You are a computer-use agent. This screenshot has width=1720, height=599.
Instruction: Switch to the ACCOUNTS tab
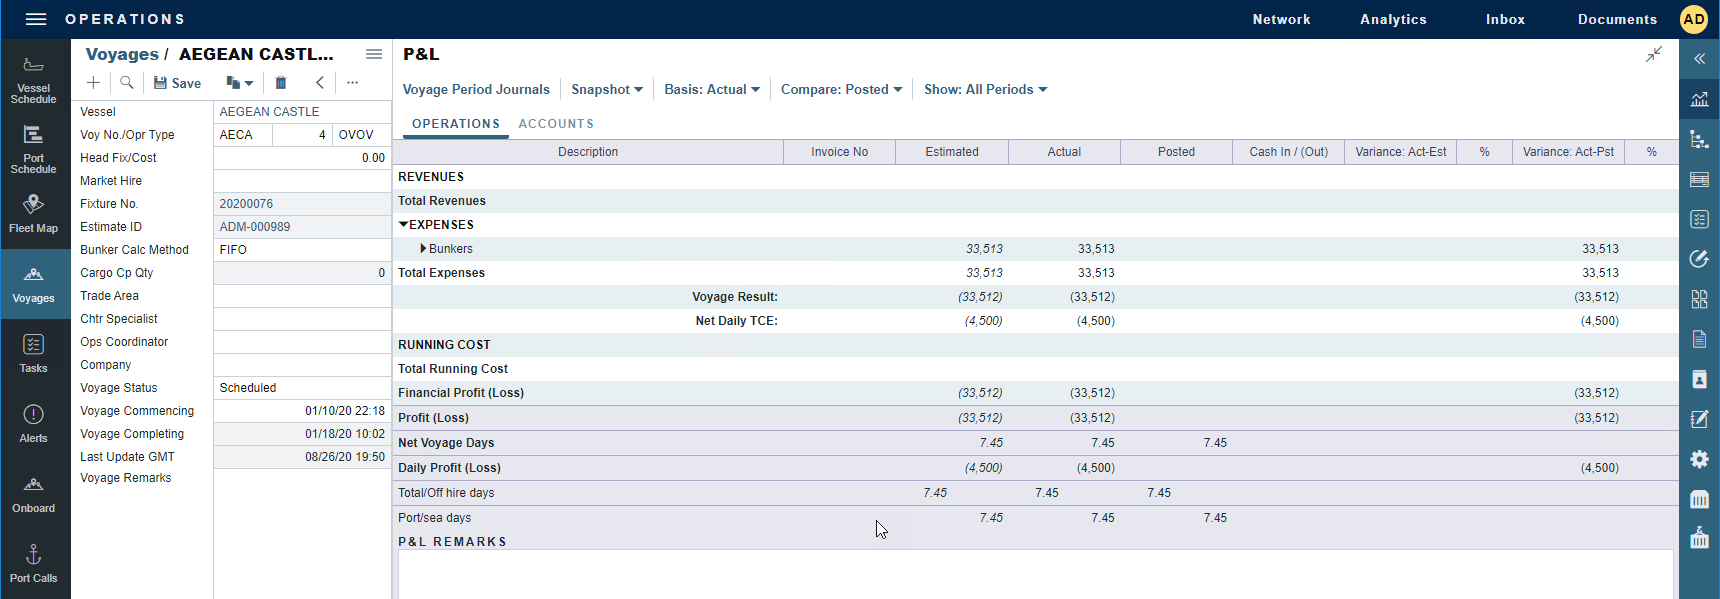tap(556, 124)
